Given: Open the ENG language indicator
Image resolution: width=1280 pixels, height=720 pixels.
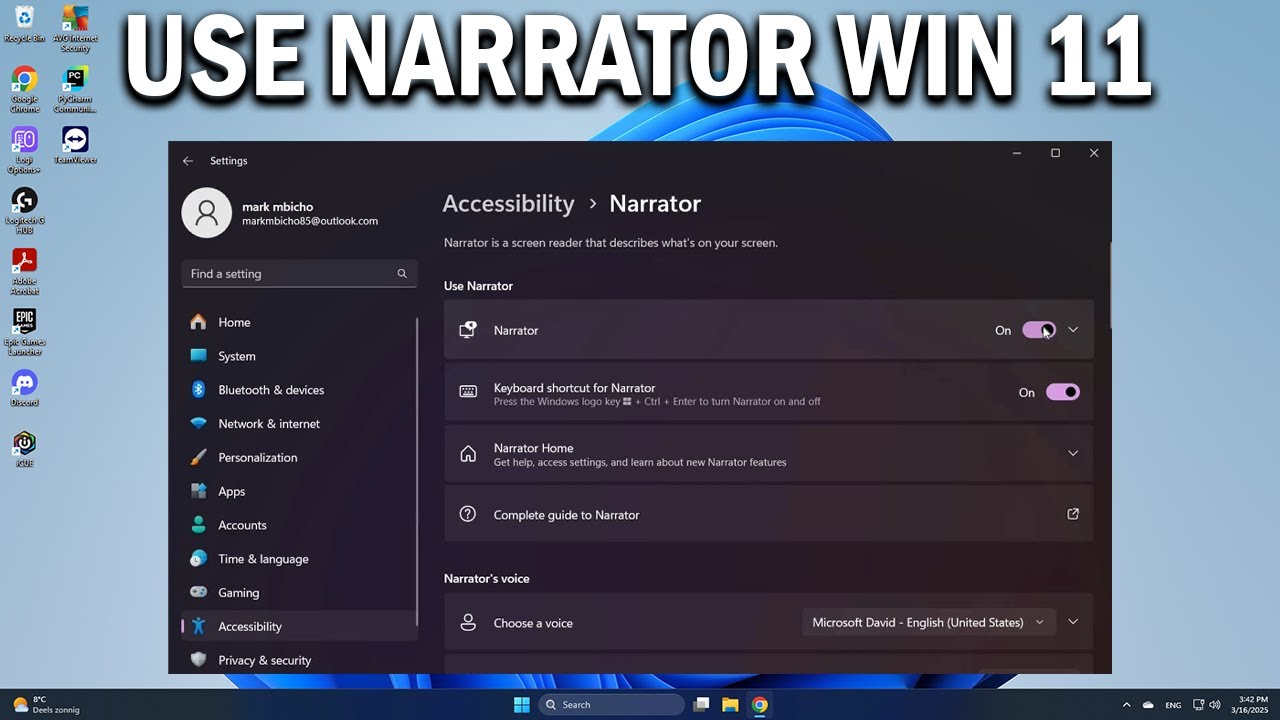Looking at the screenshot, I should pos(1173,705).
